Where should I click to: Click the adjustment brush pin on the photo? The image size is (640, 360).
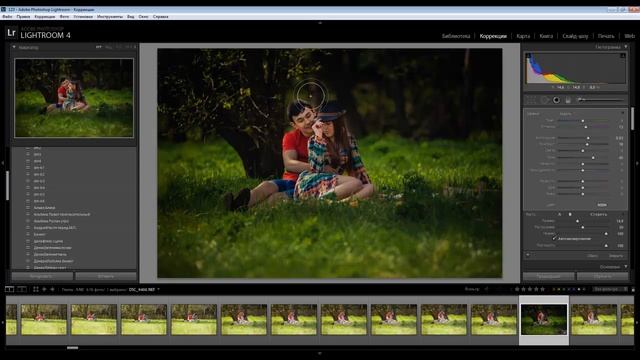click(x=311, y=96)
